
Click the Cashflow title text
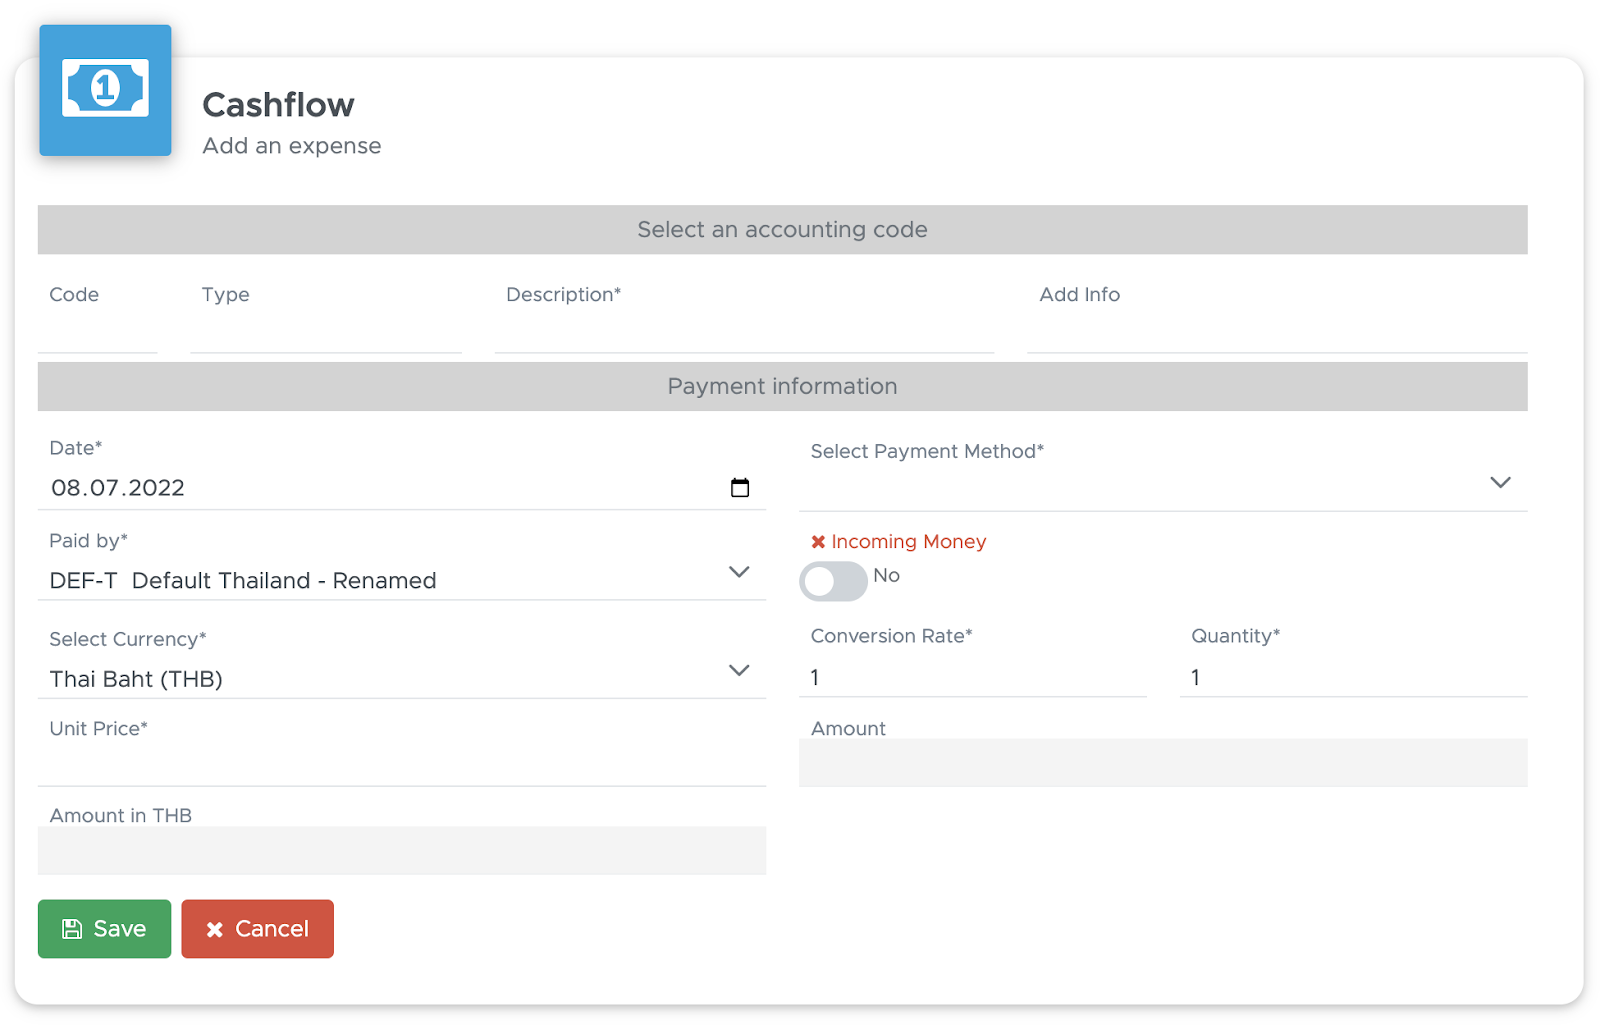click(278, 105)
